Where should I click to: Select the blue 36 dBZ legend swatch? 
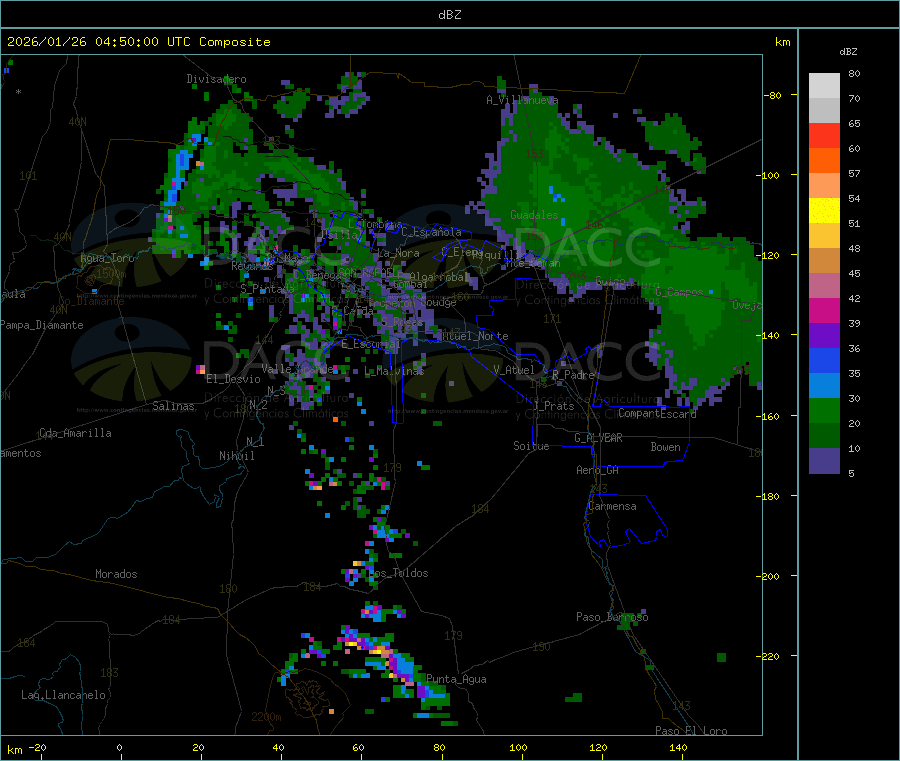[x=824, y=360]
